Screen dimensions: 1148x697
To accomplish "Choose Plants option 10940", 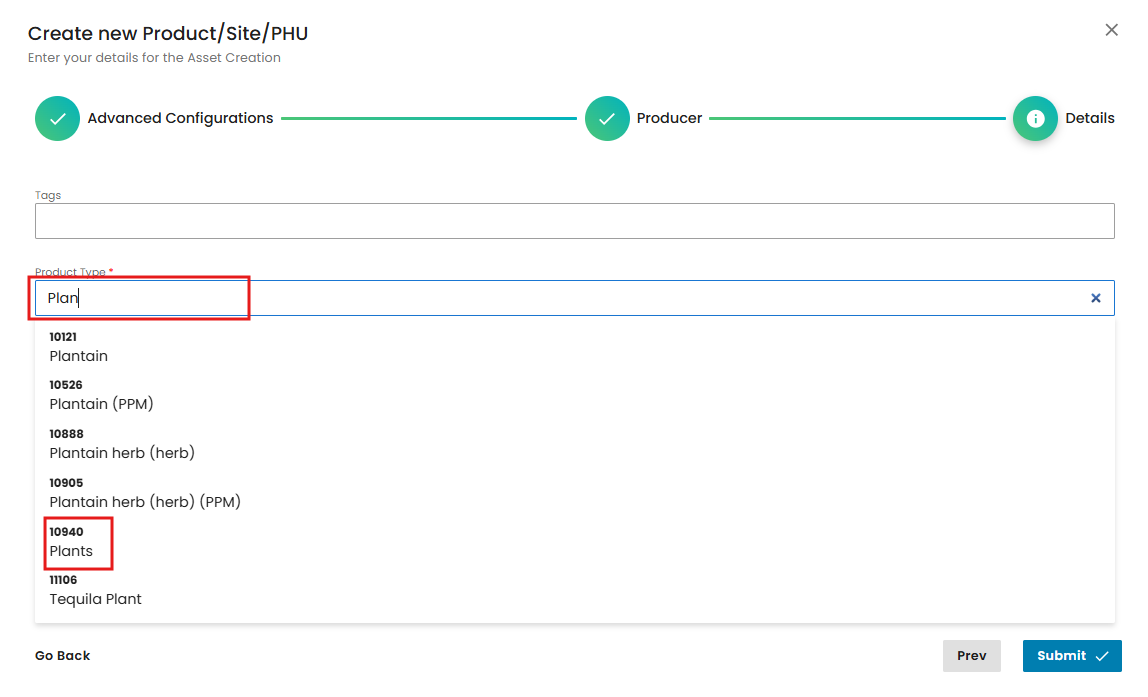I will 71,542.
